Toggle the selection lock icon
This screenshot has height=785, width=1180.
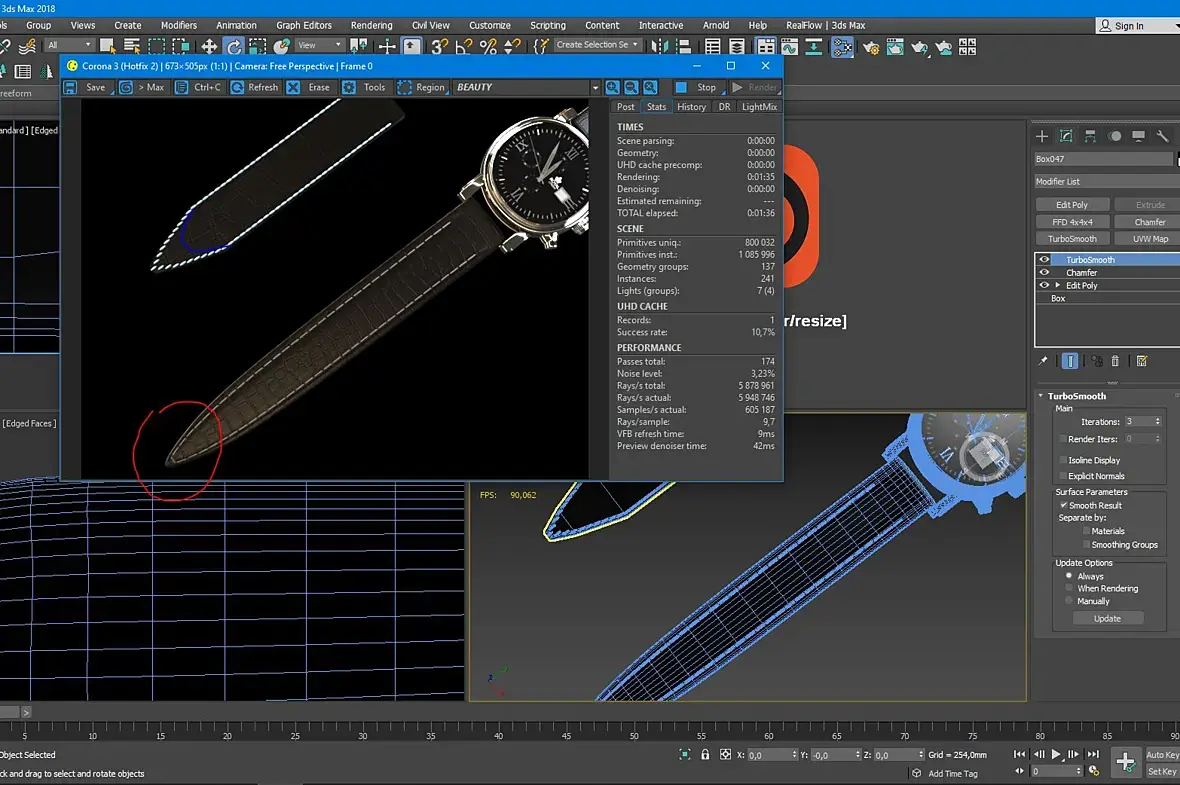[705, 755]
